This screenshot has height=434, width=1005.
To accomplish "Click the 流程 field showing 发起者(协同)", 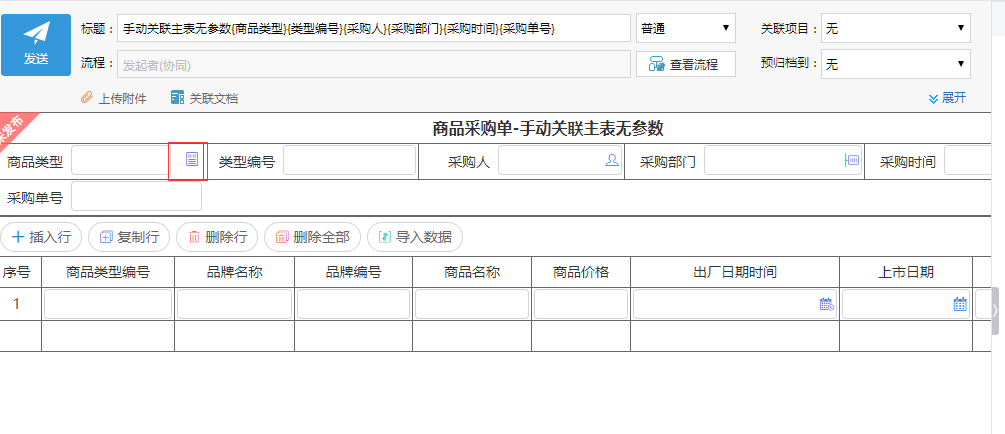I will click(x=374, y=64).
